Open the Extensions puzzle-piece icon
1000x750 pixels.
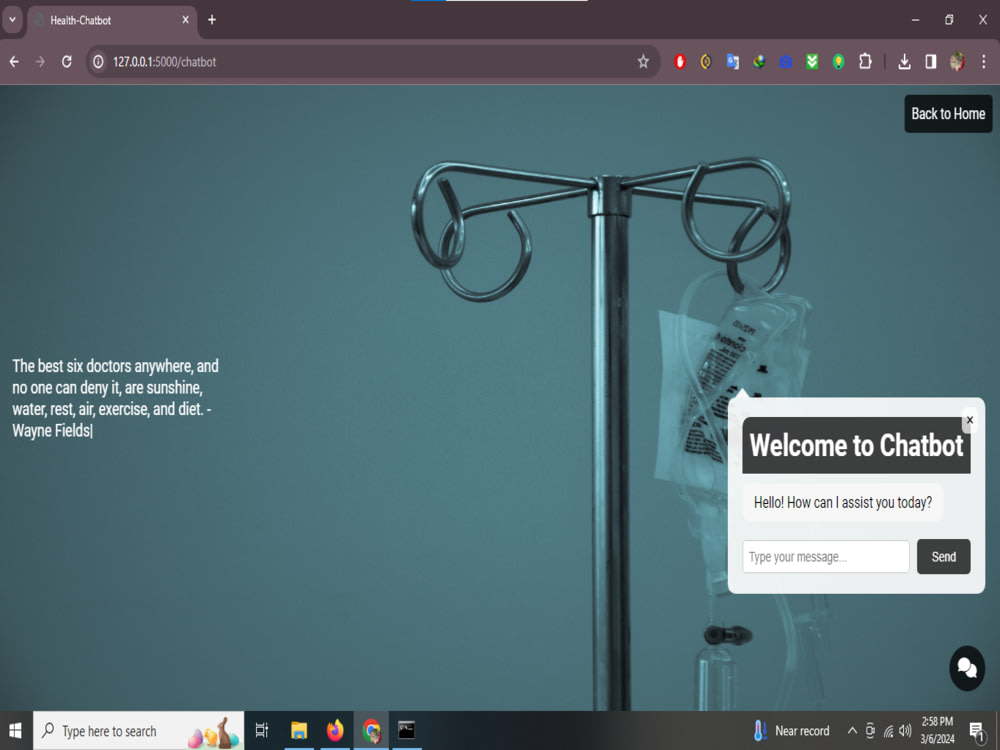tap(865, 61)
